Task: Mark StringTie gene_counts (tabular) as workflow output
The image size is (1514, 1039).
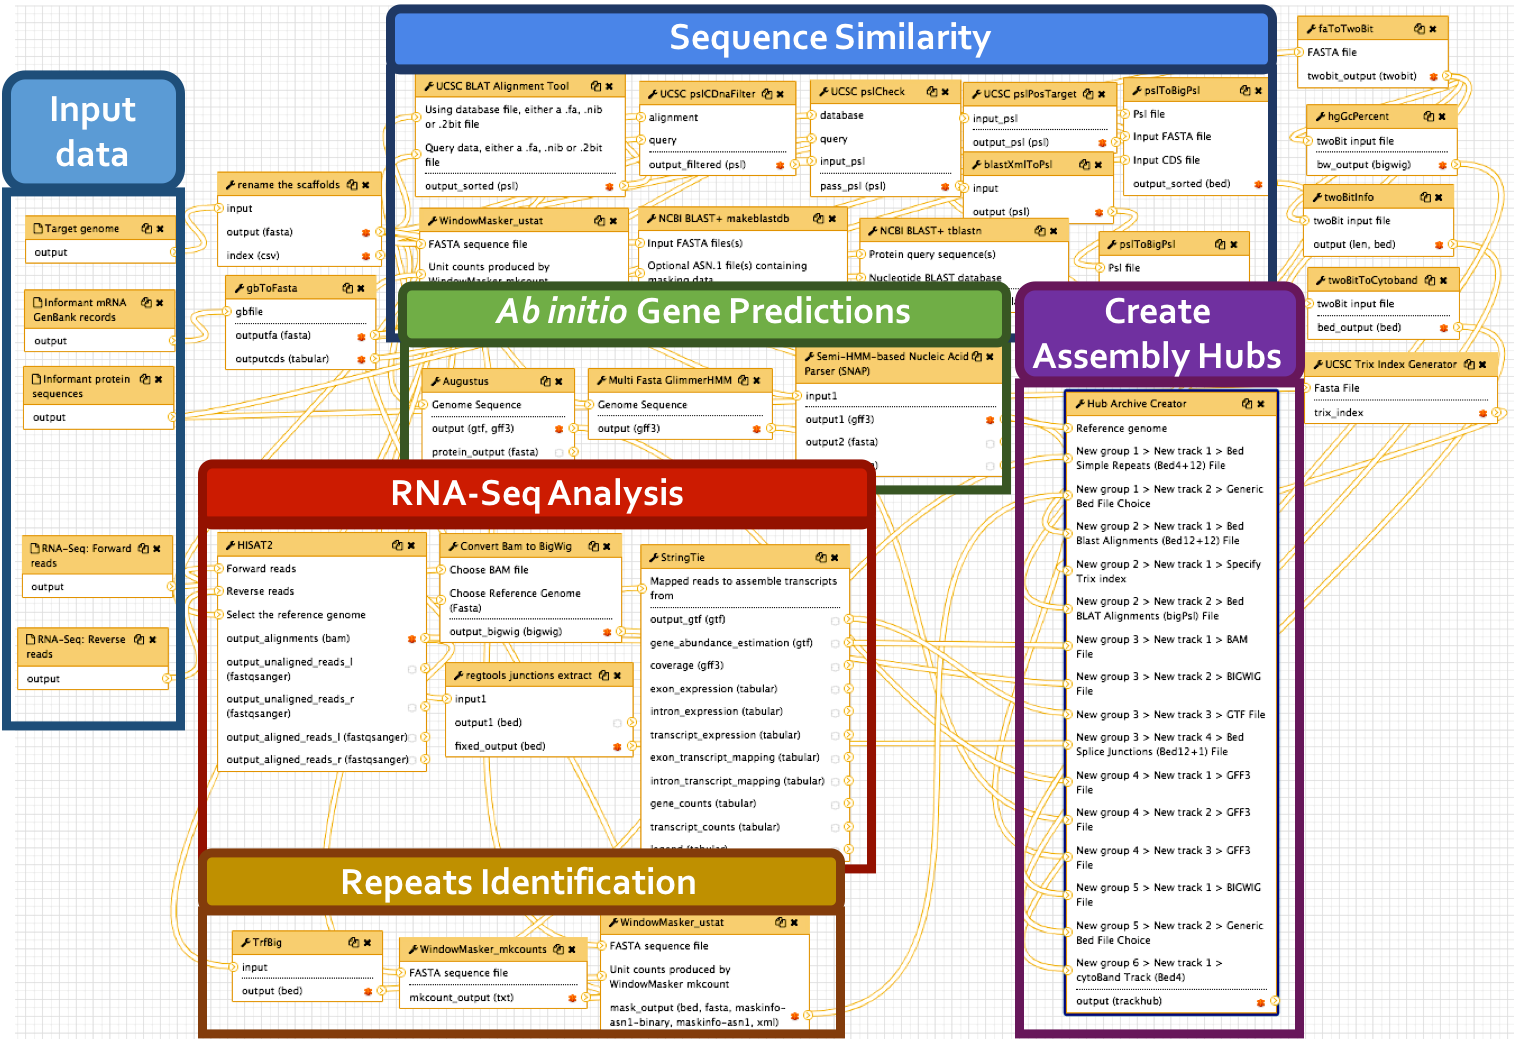Action: click(x=835, y=804)
